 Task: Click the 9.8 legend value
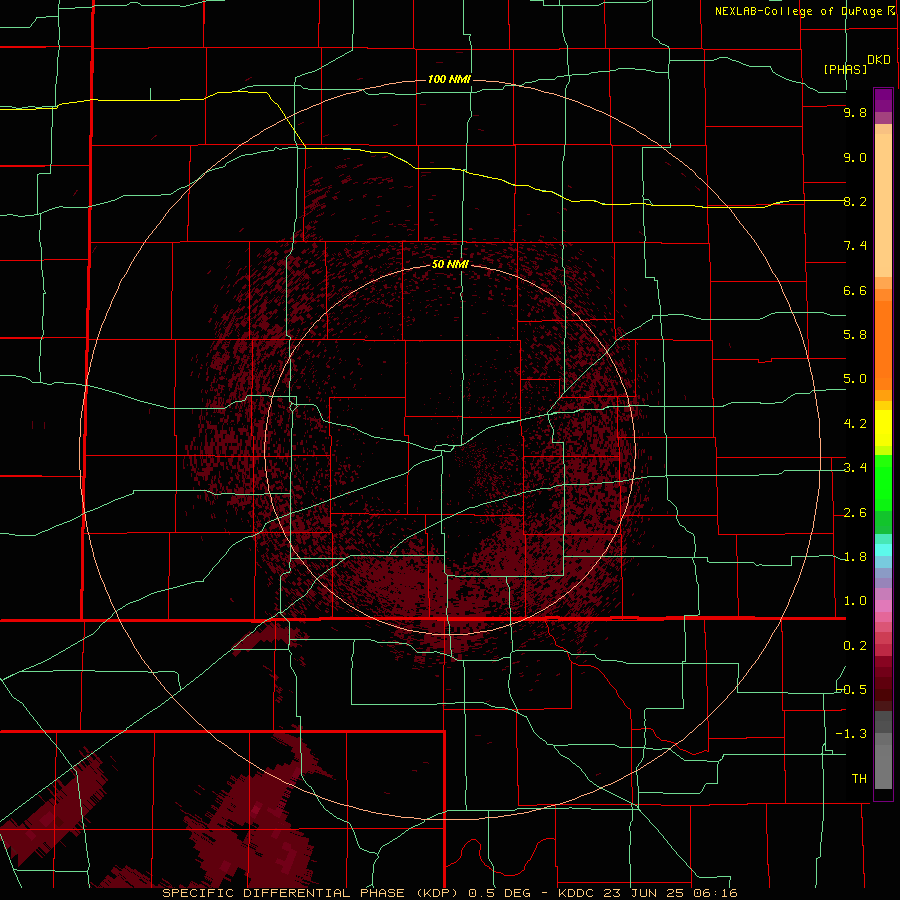point(855,112)
